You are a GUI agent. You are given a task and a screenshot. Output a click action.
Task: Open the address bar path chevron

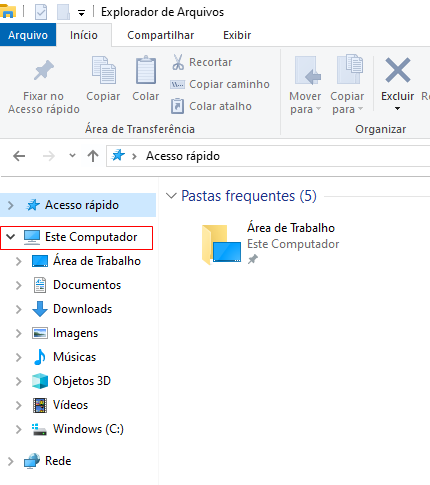click(134, 156)
